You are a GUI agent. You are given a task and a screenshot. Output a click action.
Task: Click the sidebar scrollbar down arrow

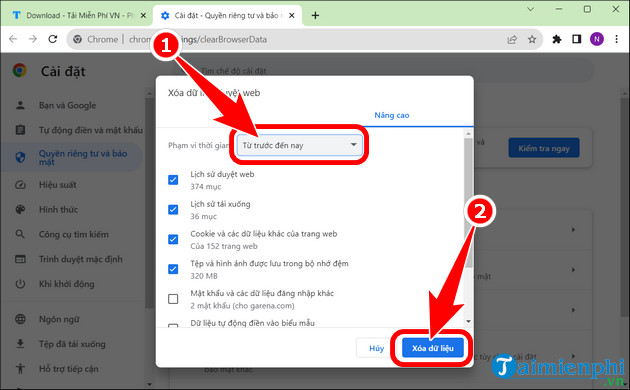(x=149, y=384)
